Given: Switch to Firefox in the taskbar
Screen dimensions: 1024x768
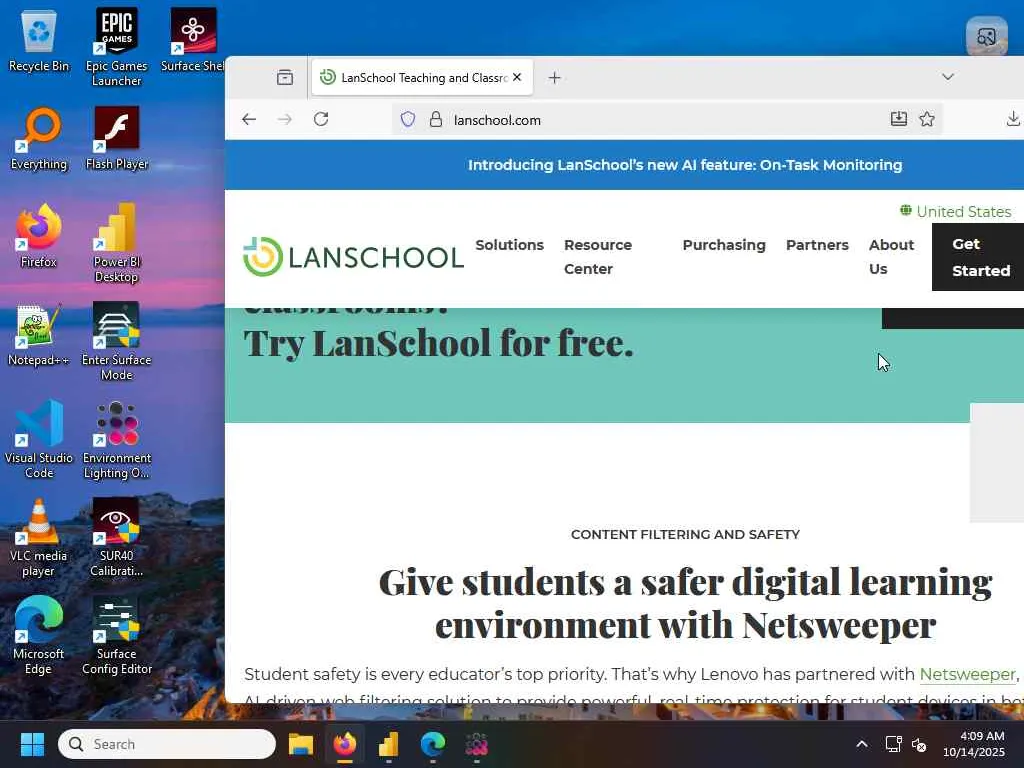Looking at the screenshot, I should click(345, 744).
